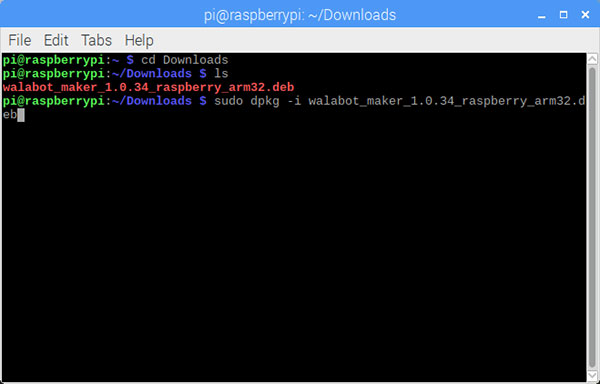
Task: Click the scrollbar up arrow
Action: [x=592, y=59]
